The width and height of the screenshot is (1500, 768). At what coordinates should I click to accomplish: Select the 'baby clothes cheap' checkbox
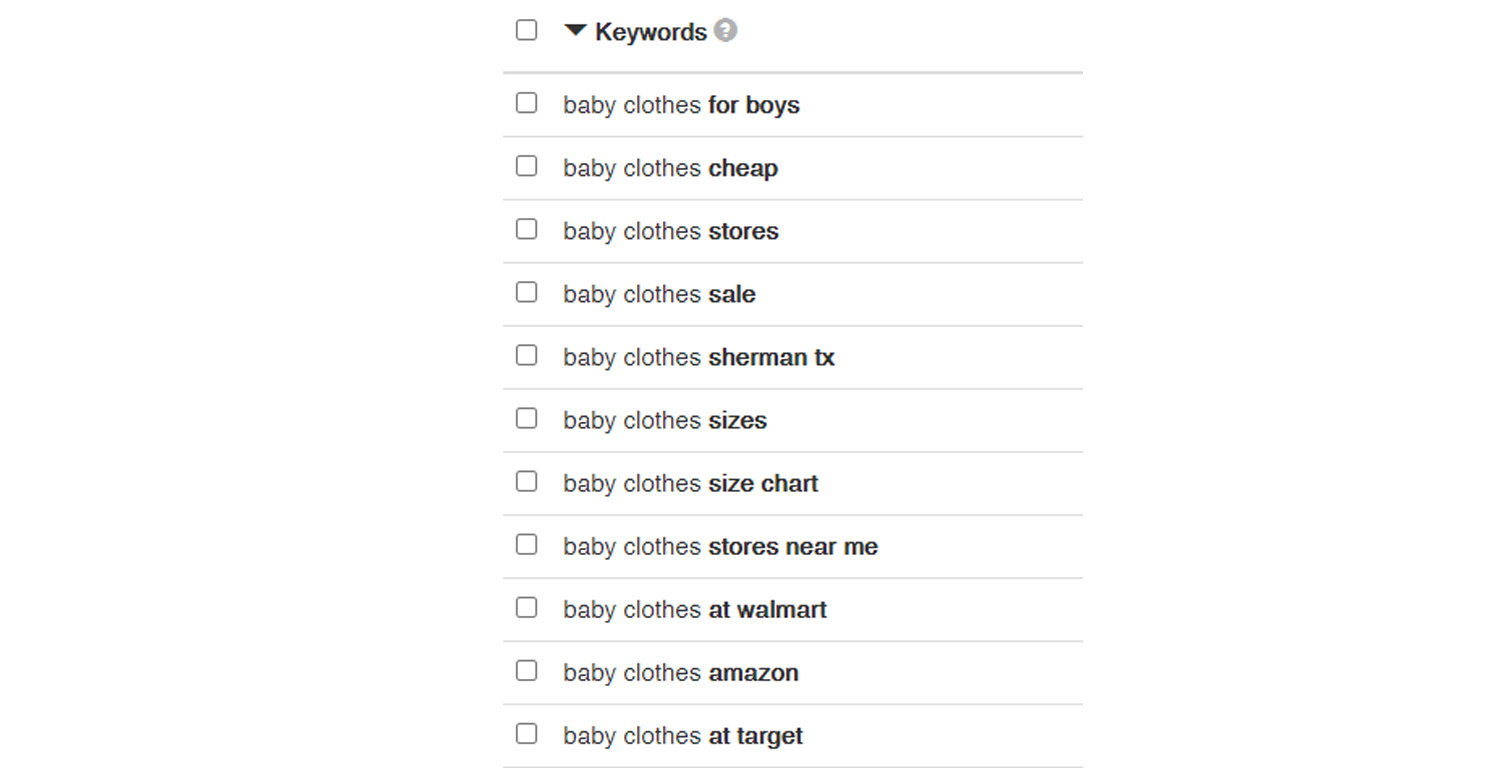click(526, 166)
